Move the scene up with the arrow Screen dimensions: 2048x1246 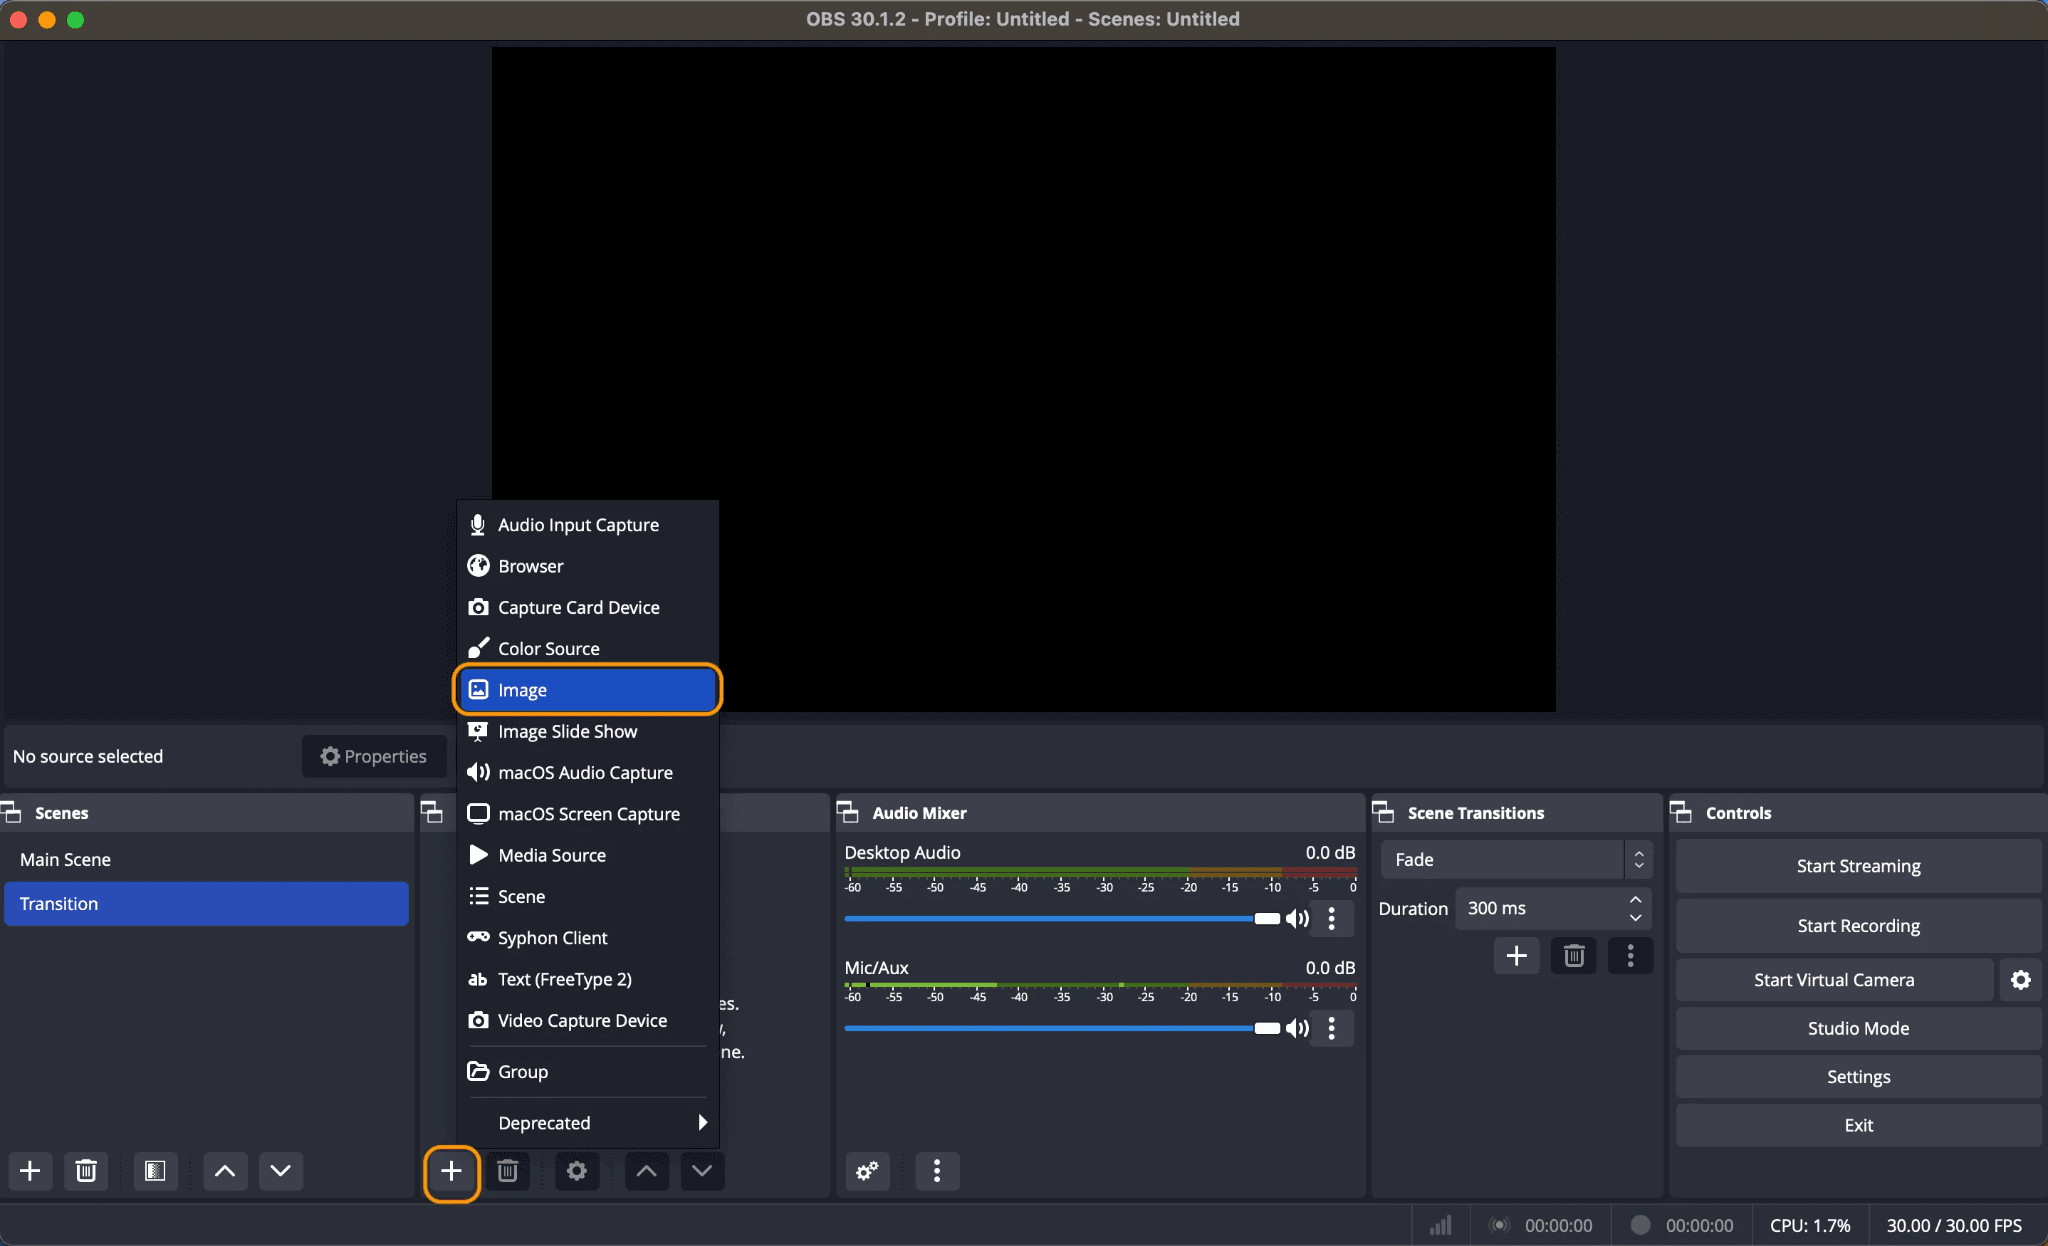pos(225,1171)
